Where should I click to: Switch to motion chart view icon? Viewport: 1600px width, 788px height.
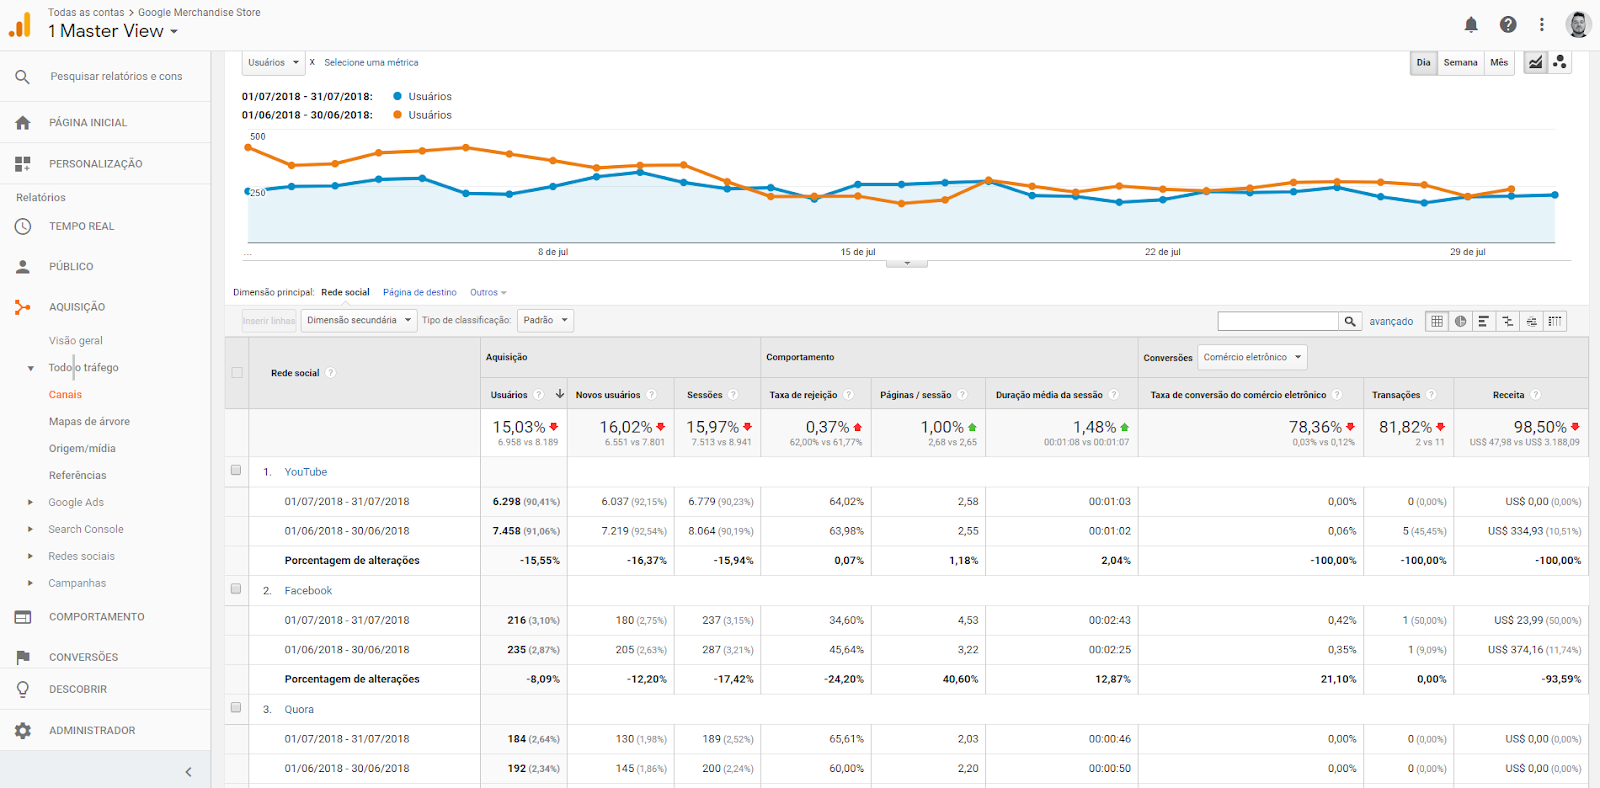pyautogui.click(x=1559, y=63)
